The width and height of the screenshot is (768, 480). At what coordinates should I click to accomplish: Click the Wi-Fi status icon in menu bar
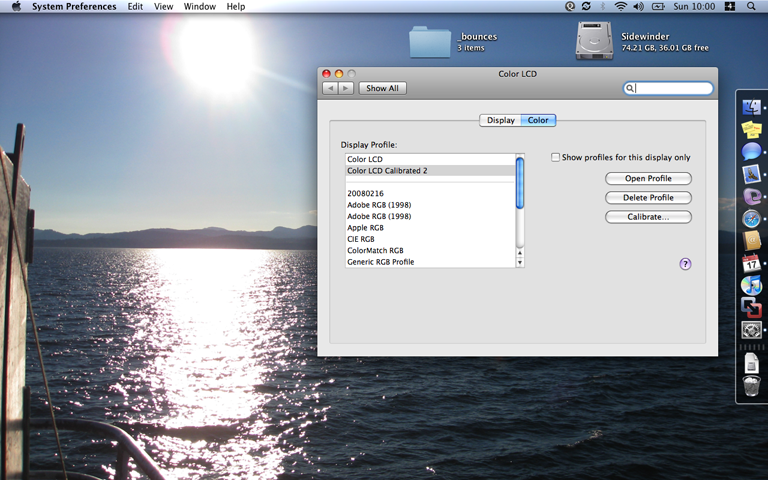click(x=620, y=7)
